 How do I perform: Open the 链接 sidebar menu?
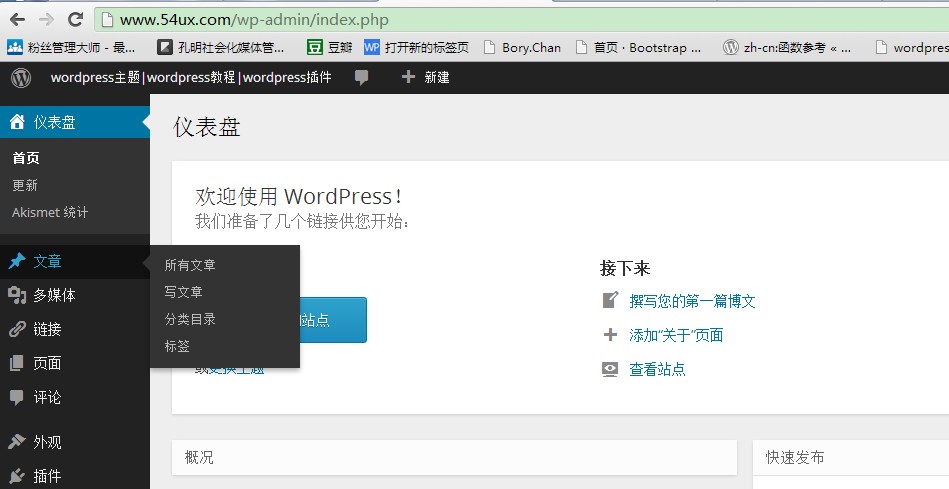pyautogui.click(x=74, y=329)
